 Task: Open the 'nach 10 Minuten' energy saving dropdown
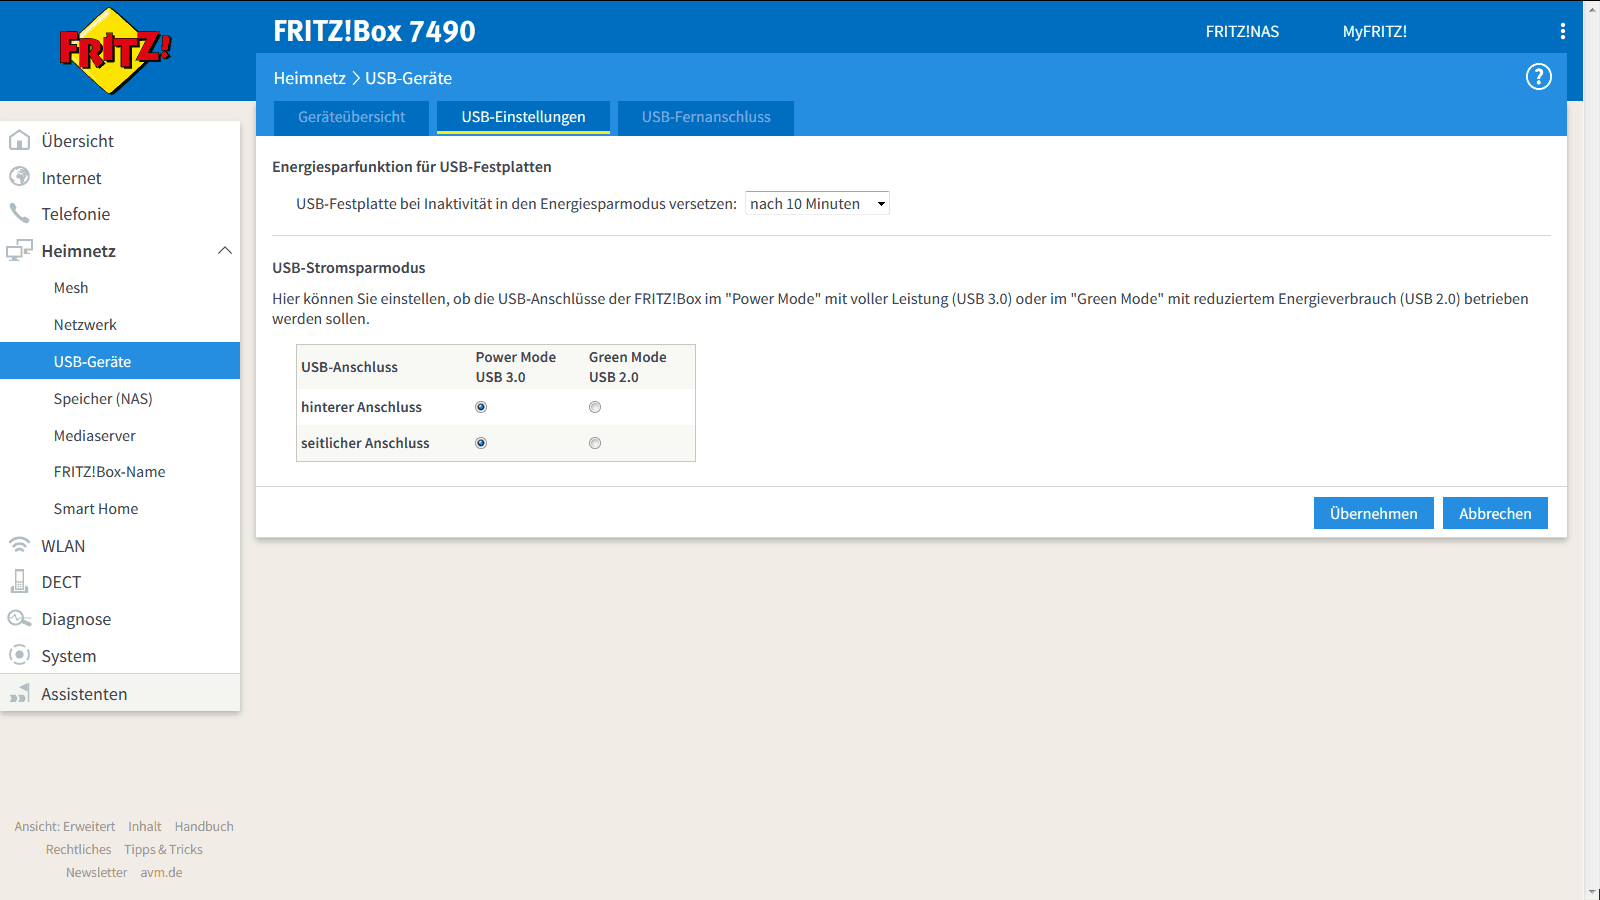tap(817, 203)
